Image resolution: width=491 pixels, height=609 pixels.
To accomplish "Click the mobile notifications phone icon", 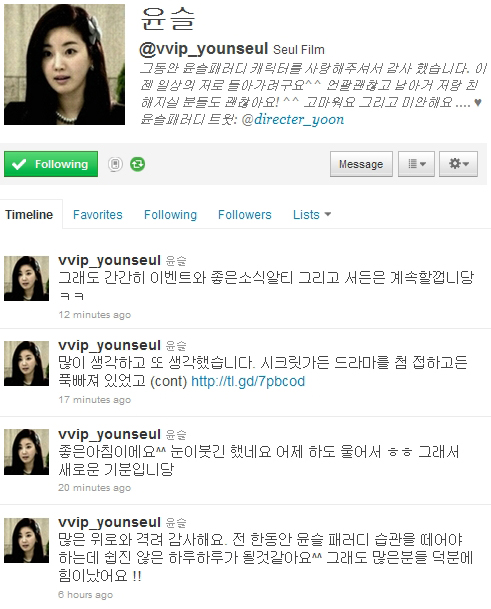I will 115,164.
